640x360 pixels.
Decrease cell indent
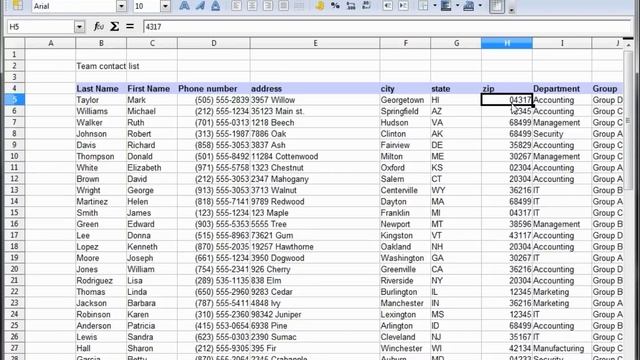[x=388, y=6]
